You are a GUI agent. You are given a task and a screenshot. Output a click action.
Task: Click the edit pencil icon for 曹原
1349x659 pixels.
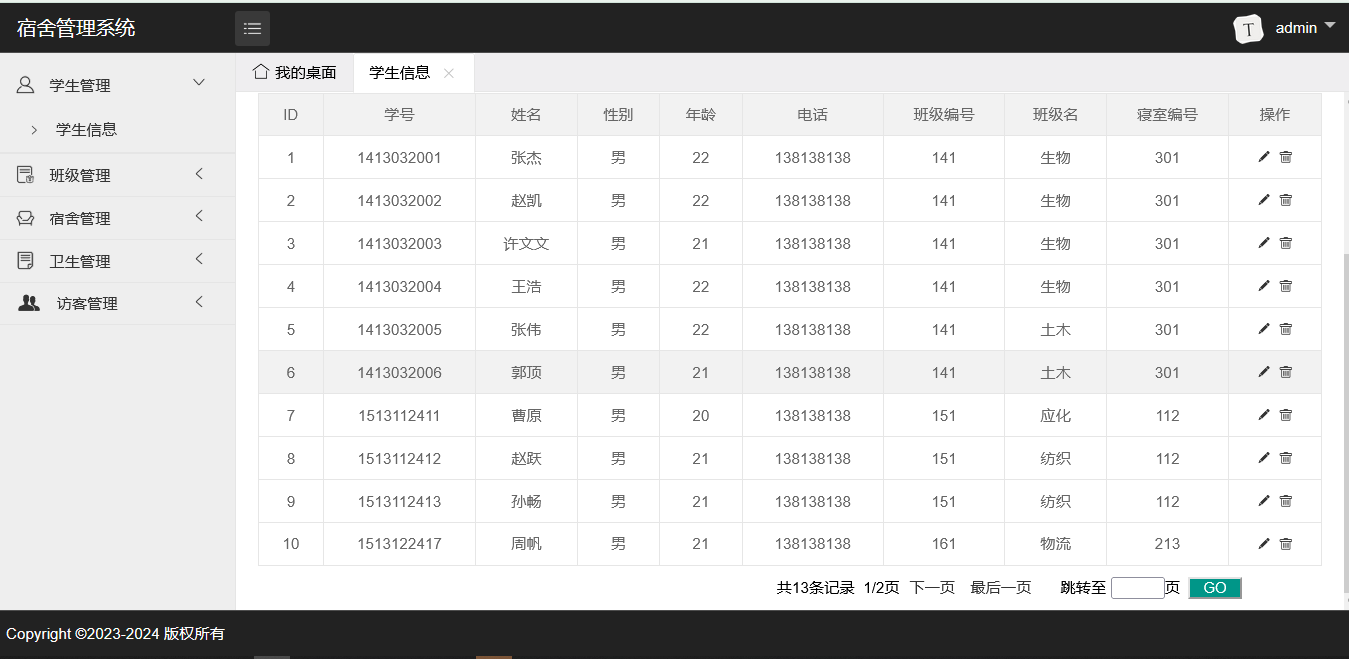click(x=1263, y=415)
